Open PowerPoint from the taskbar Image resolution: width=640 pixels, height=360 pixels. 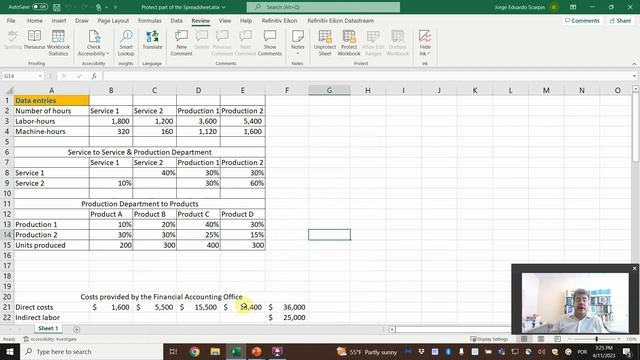(256, 351)
